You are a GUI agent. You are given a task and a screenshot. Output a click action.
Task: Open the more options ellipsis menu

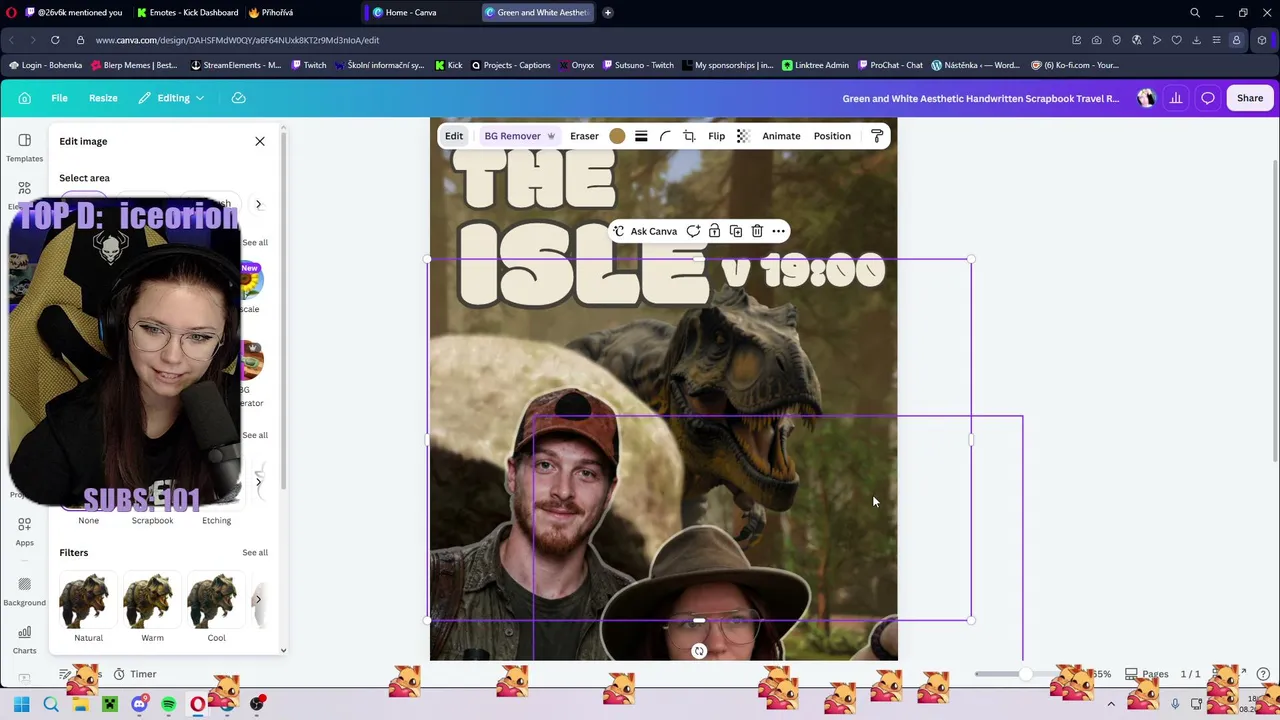[778, 231]
